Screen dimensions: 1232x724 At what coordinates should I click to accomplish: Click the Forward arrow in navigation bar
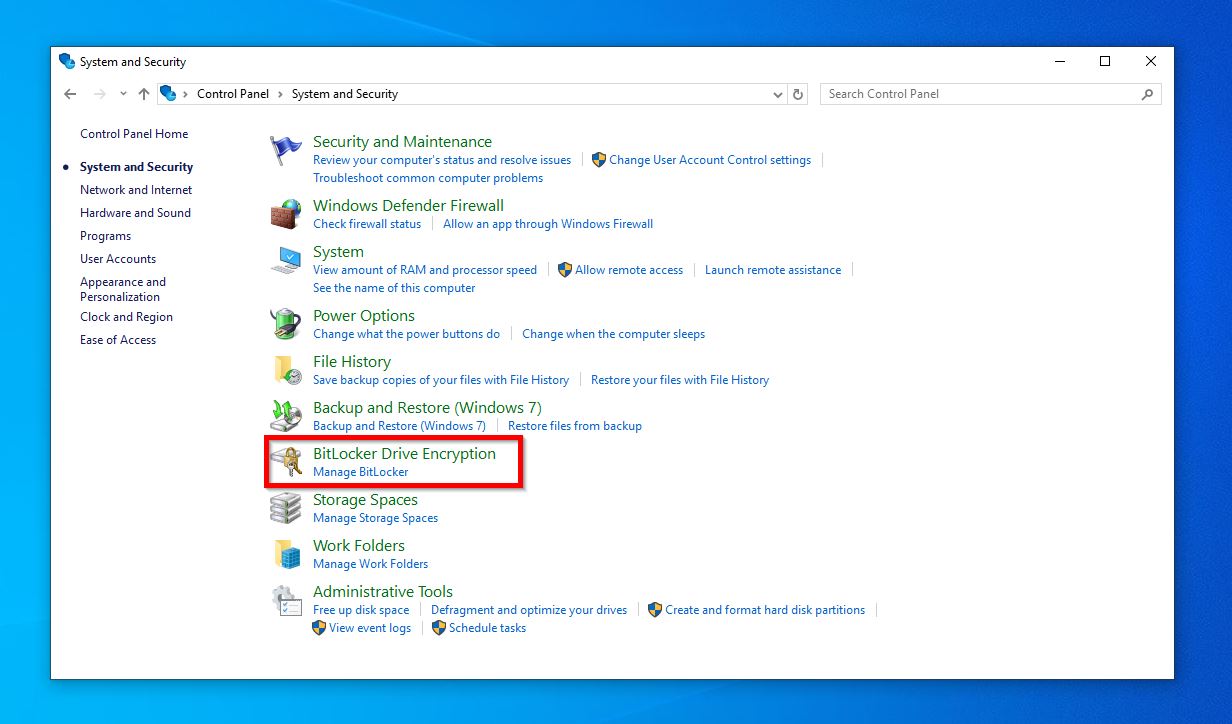point(99,94)
